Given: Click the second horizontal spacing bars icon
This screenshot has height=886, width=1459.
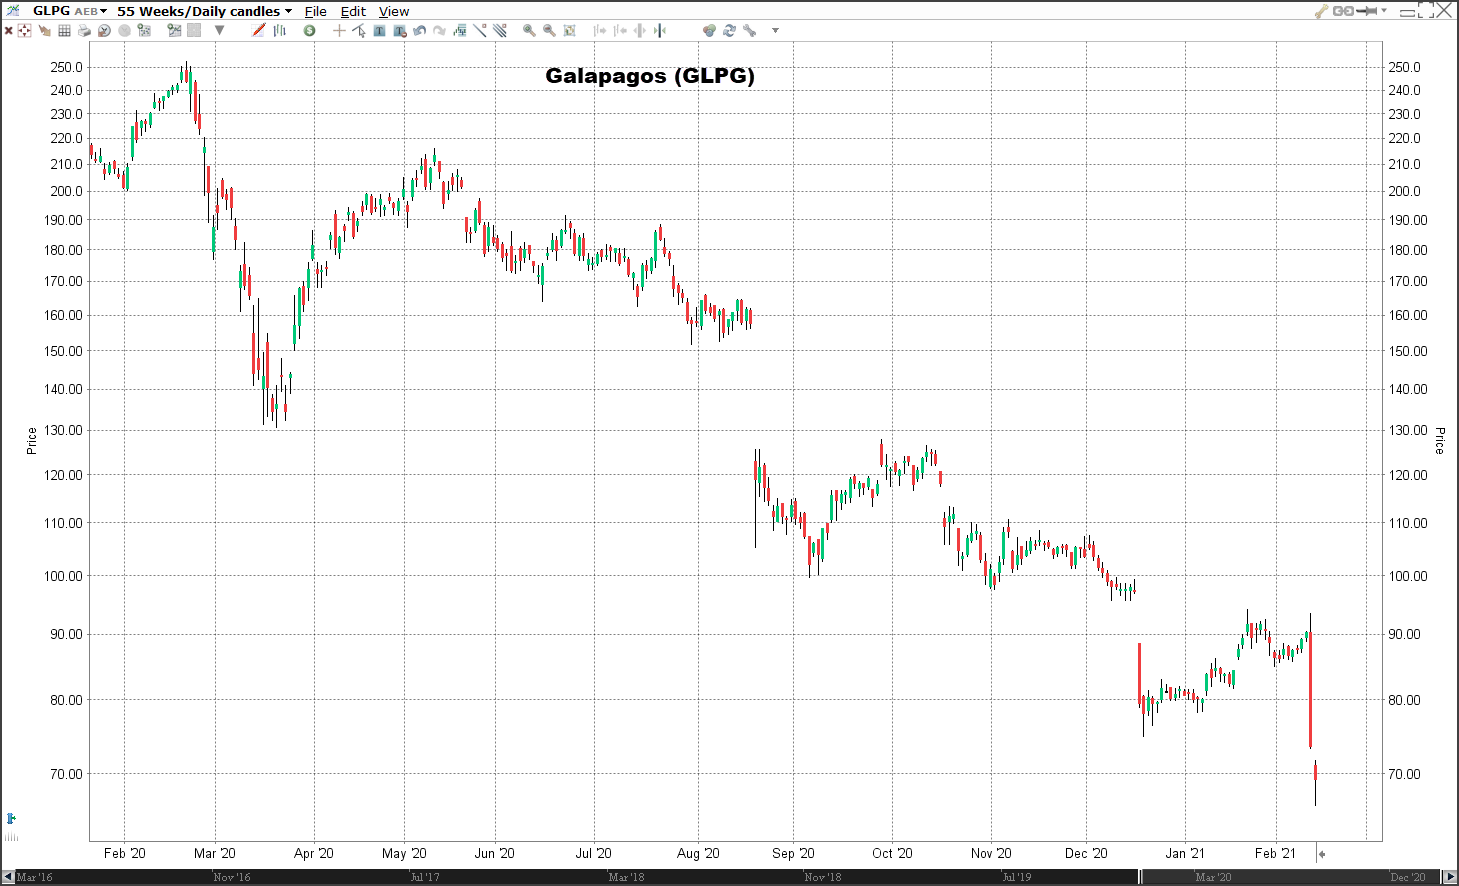Looking at the screenshot, I should [x=620, y=30].
